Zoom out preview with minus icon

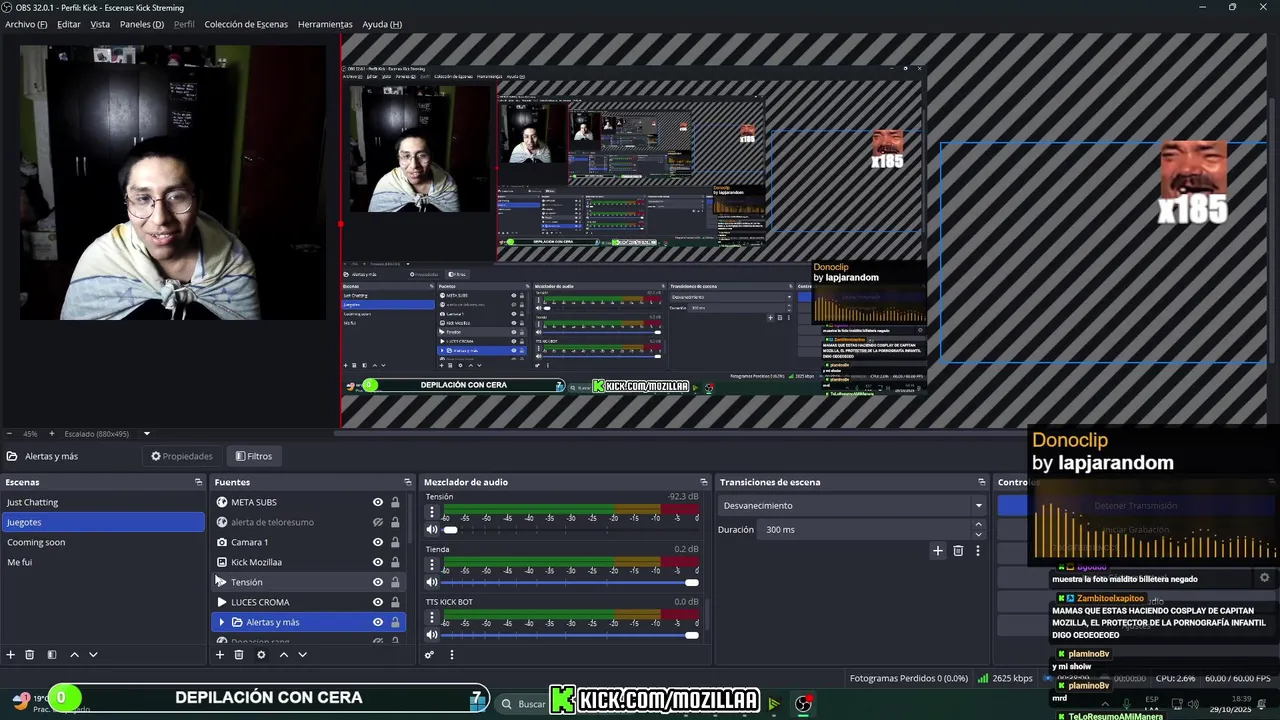click(x=9, y=434)
